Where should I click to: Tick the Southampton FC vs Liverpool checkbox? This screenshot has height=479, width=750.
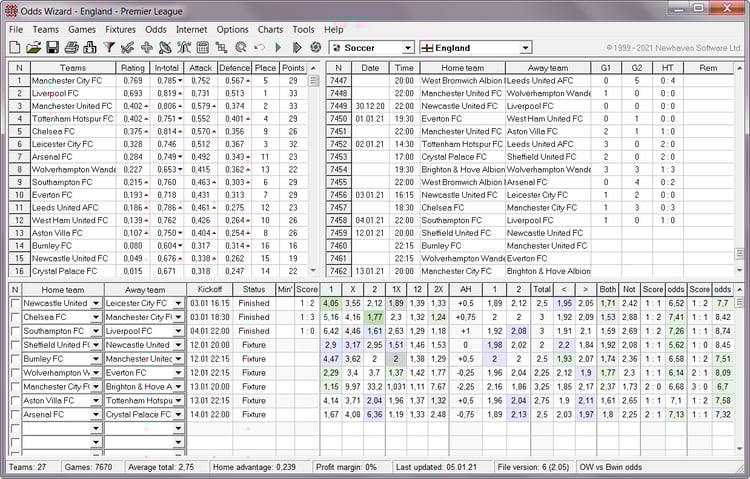click(x=15, y=331)
